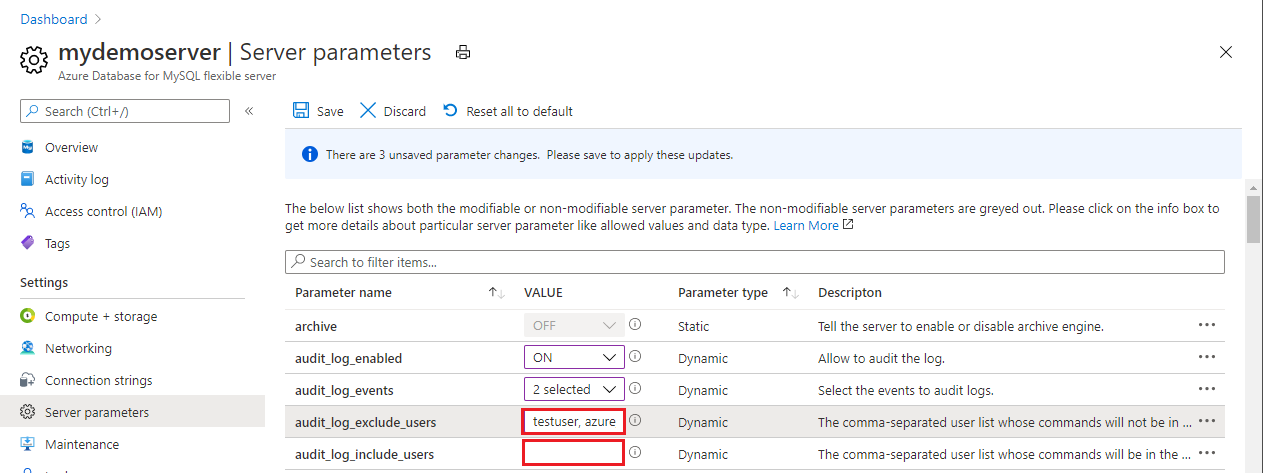This screenshot has width=1263, height=473.
Task: Go to Networking in sidebar
Action: pos(78,348)
